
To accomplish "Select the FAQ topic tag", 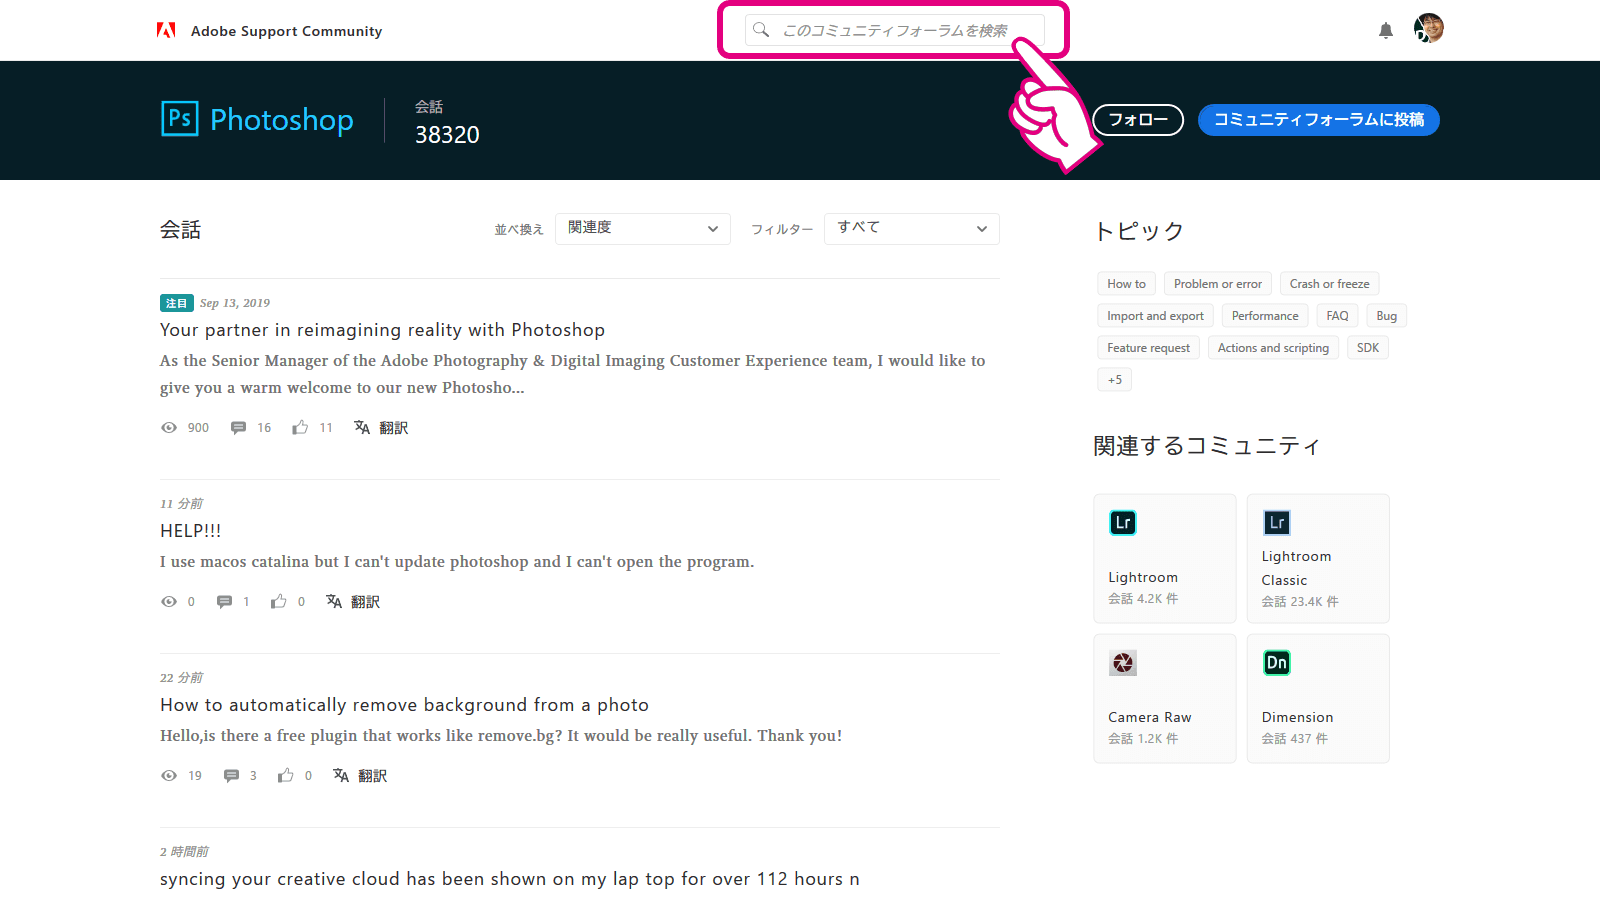I will 1337,316.
